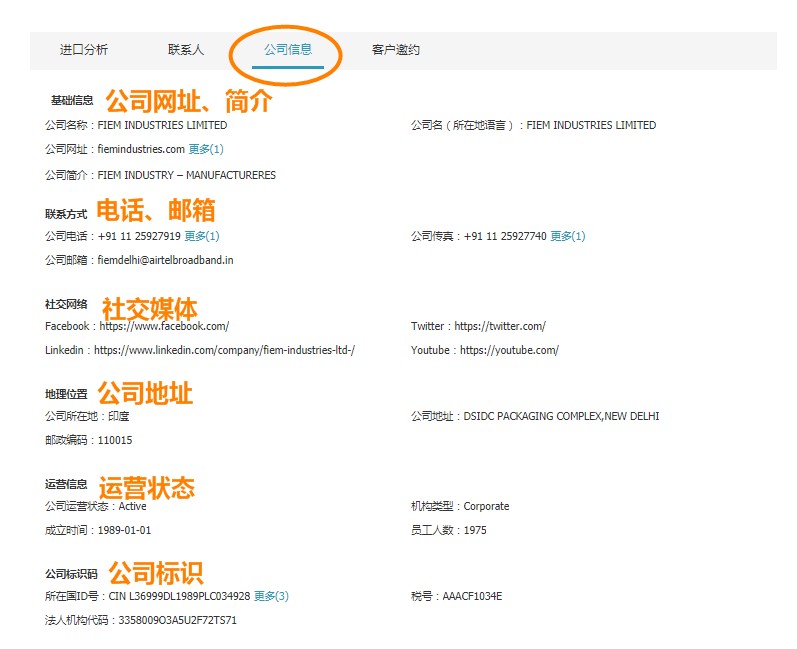Click the Youtube URL https://youtube.com/
797x649 pixels.
click(x=509, y=350)
